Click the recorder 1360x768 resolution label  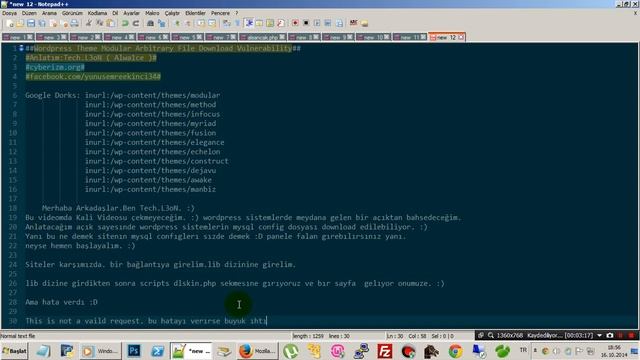coord(510,335)
